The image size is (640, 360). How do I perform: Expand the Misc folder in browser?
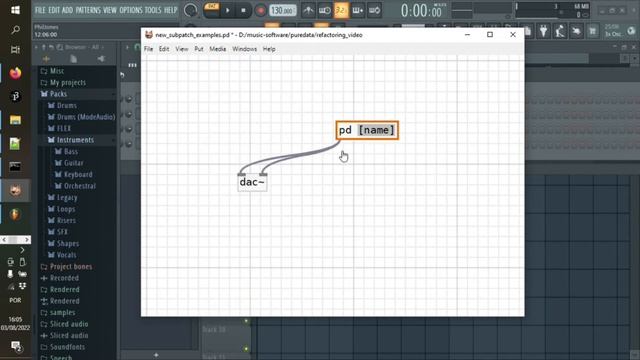click(x=57, y=71)
